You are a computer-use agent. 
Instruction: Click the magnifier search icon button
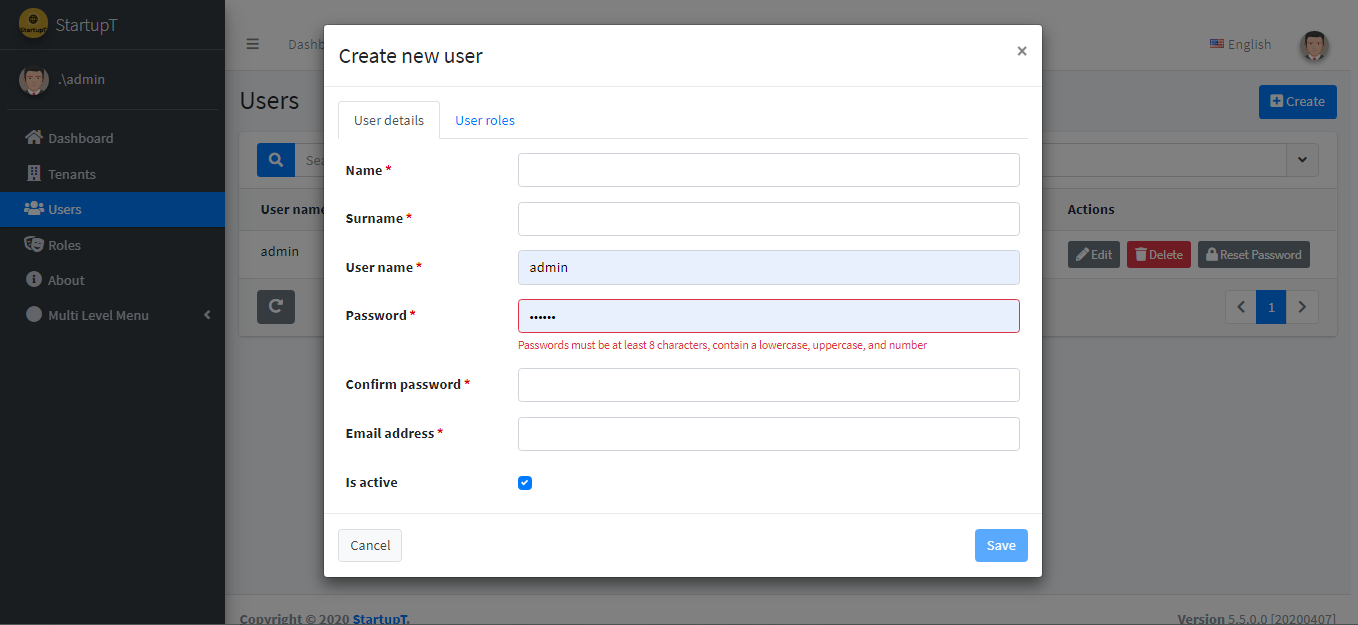276,160
